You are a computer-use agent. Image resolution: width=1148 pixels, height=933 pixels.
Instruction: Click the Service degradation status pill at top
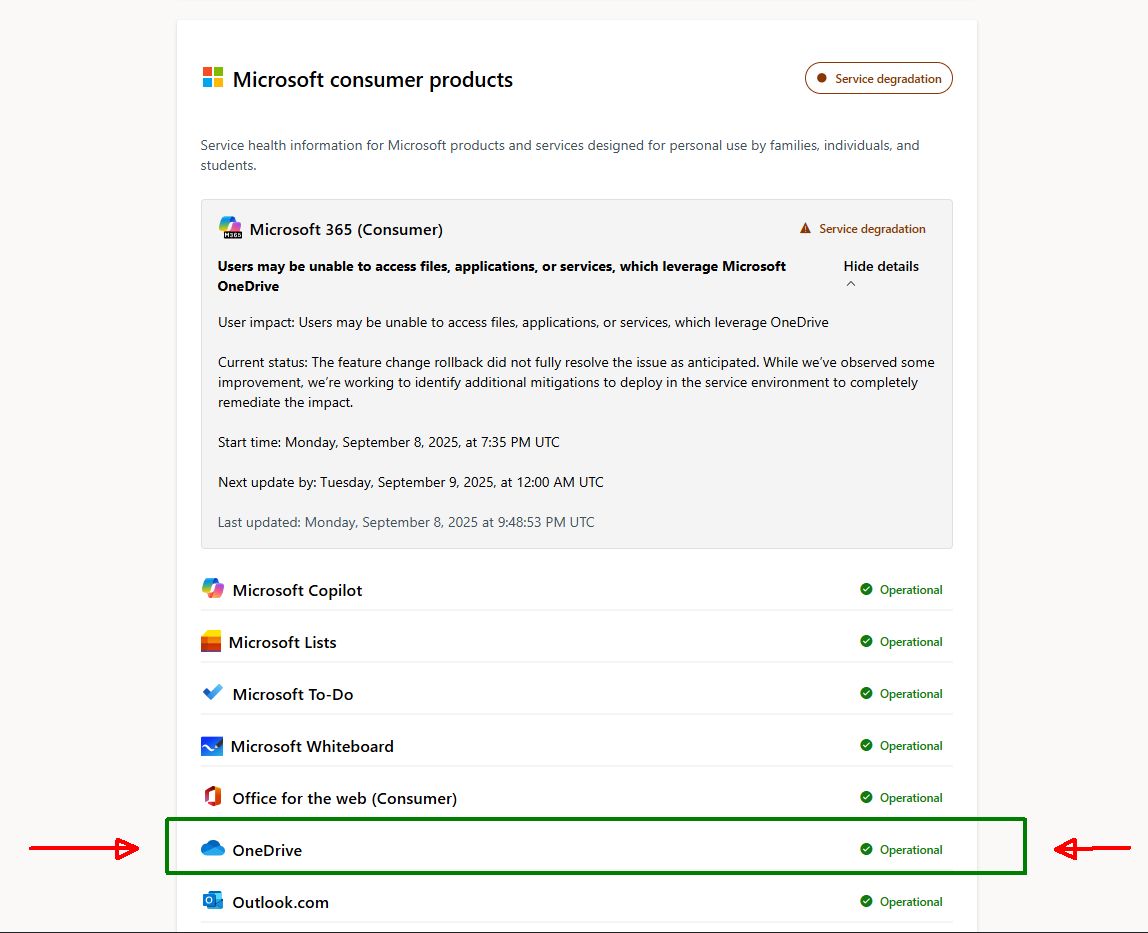(879, 78)
